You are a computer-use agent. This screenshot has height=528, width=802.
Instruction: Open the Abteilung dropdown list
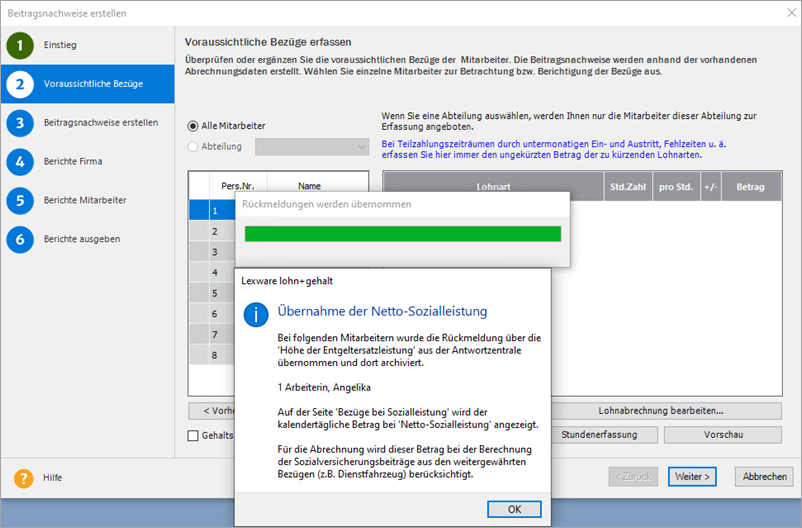pyautogui.click(x=312, y=147)
